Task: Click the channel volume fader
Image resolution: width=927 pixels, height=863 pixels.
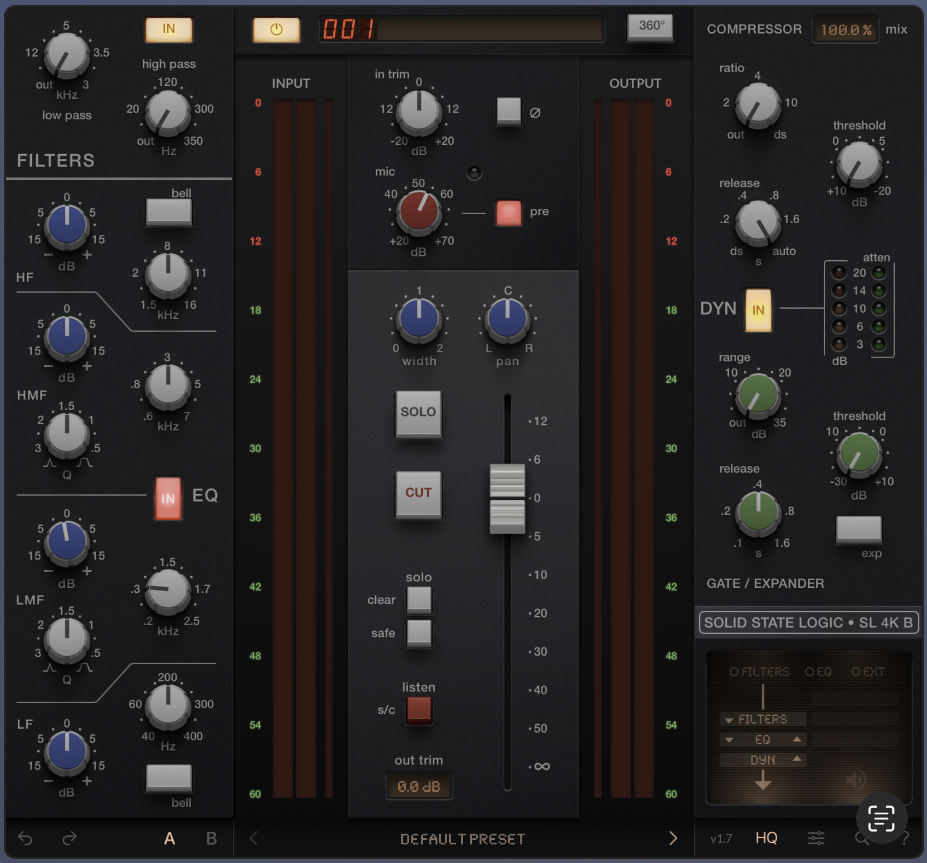Action: [x=506, y=497]
